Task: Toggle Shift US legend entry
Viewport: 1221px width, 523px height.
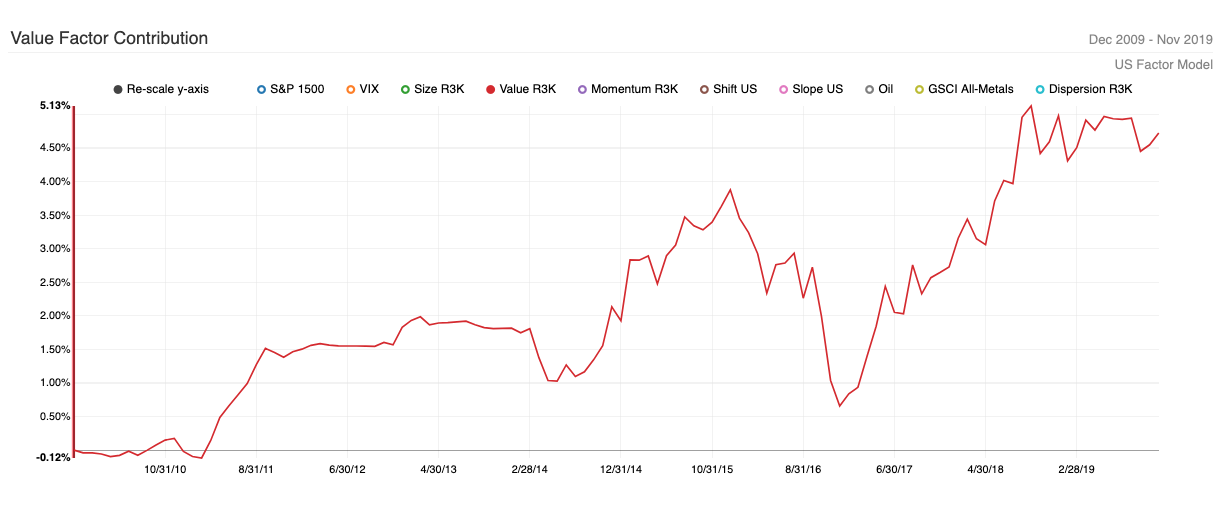Action: pos(728,89)
